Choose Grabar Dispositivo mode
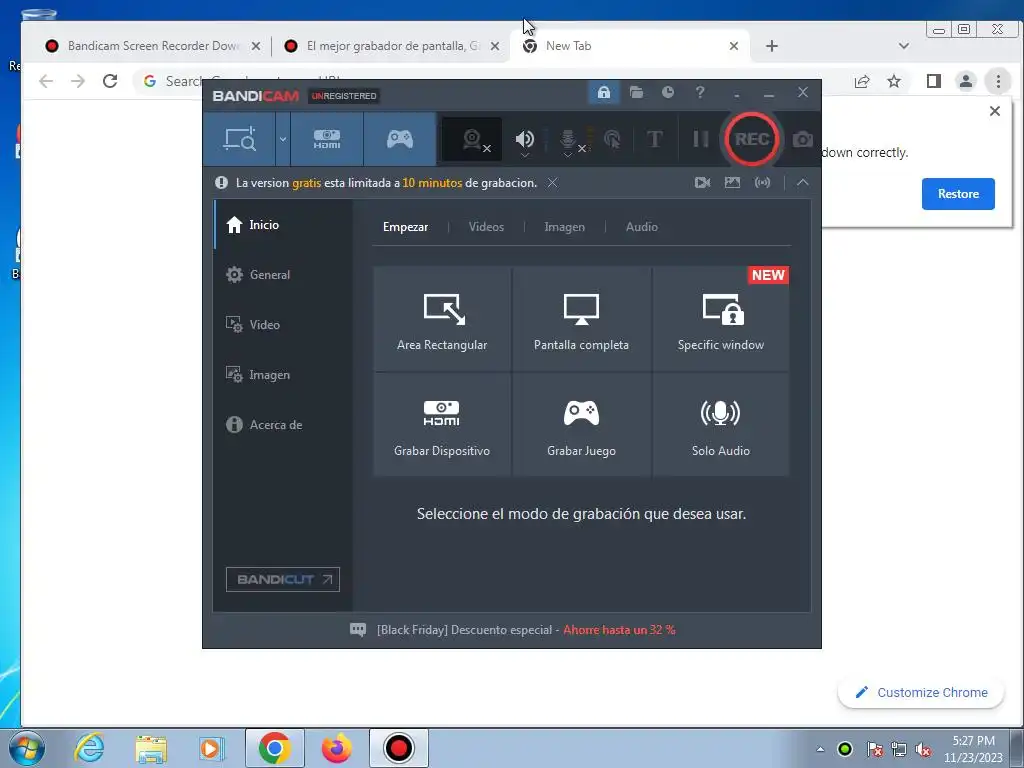Screen dimensions: 1024x768 coord(442,424)
